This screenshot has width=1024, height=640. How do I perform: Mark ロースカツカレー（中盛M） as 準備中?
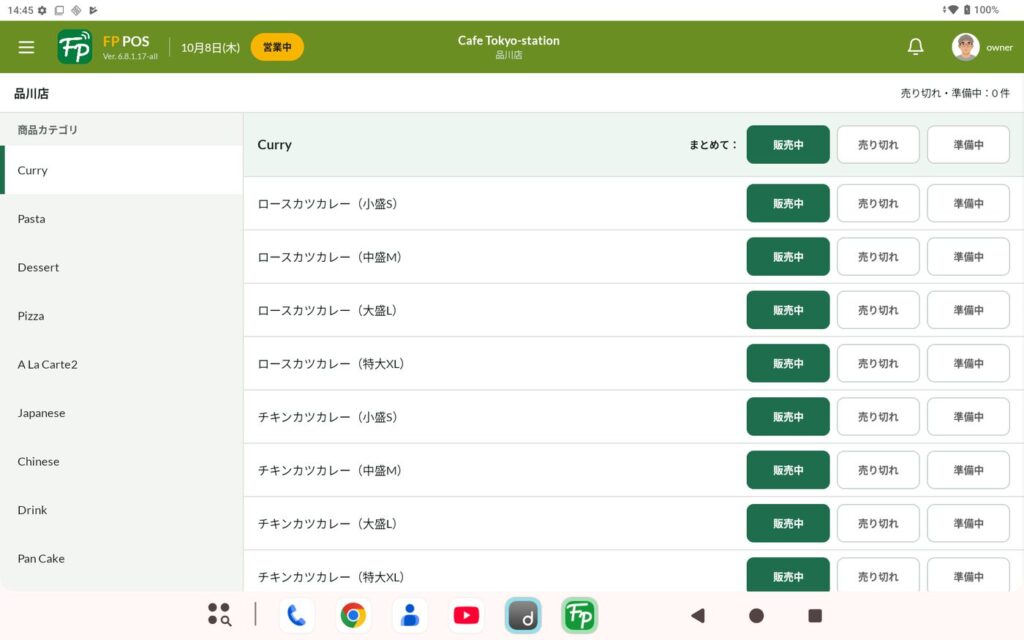point(968,257)
